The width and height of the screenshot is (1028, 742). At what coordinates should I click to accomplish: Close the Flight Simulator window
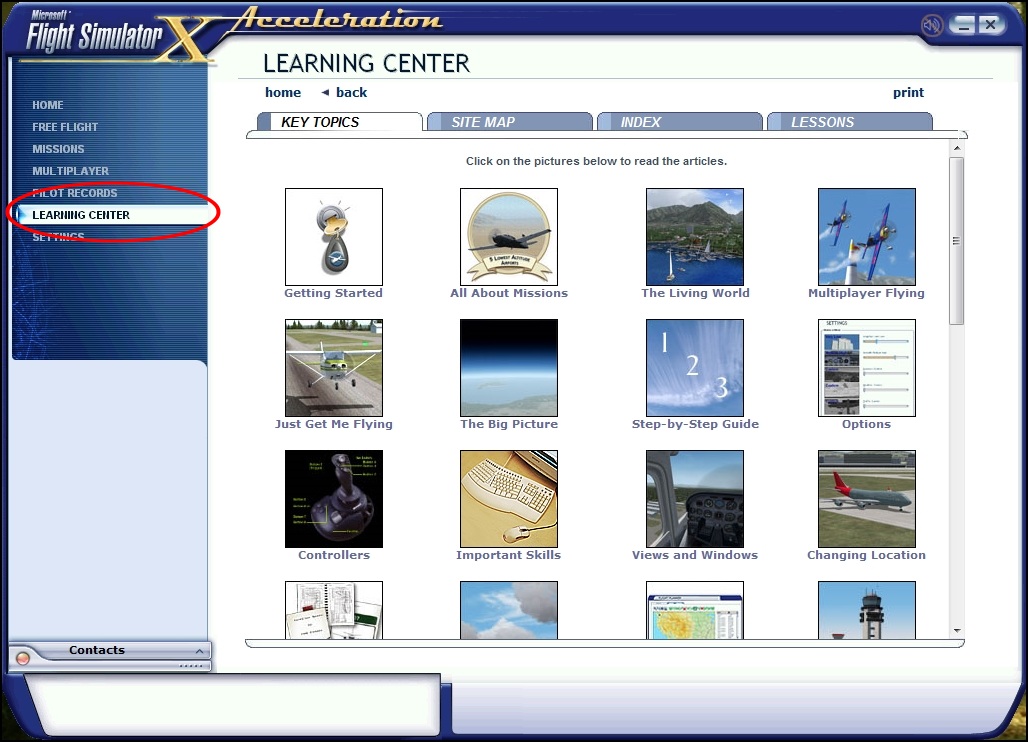pos(991,26)
